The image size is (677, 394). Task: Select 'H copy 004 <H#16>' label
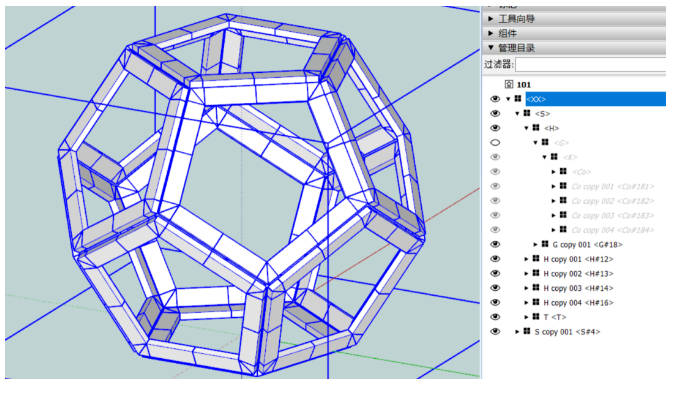(x=578, y=303)
